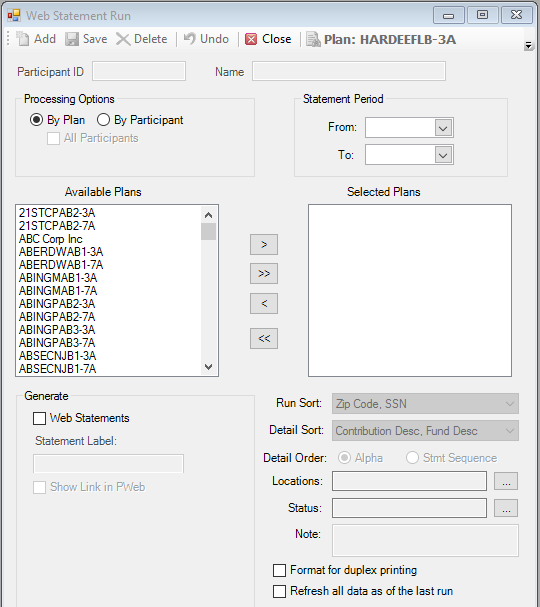Click the Undo arrow icon

coord(190,39)
